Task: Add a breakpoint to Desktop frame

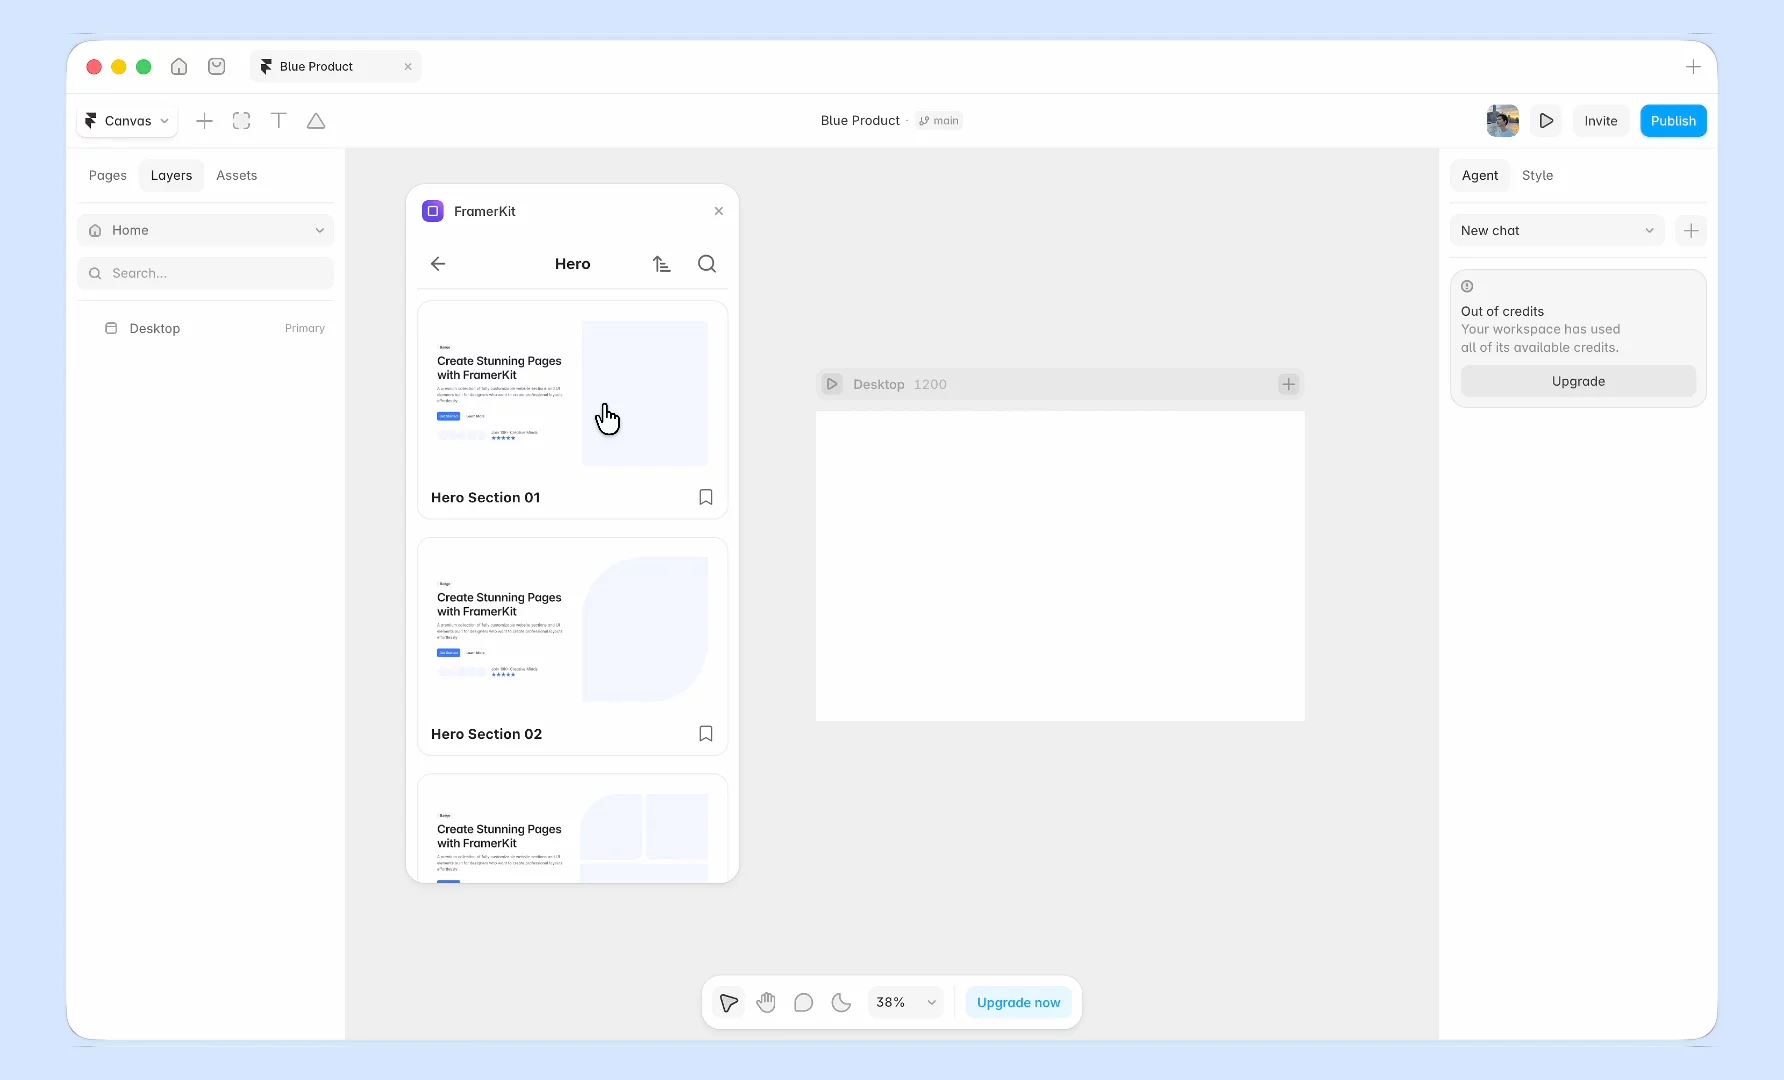Action: pyautogui.click(x=1288, y=385)
